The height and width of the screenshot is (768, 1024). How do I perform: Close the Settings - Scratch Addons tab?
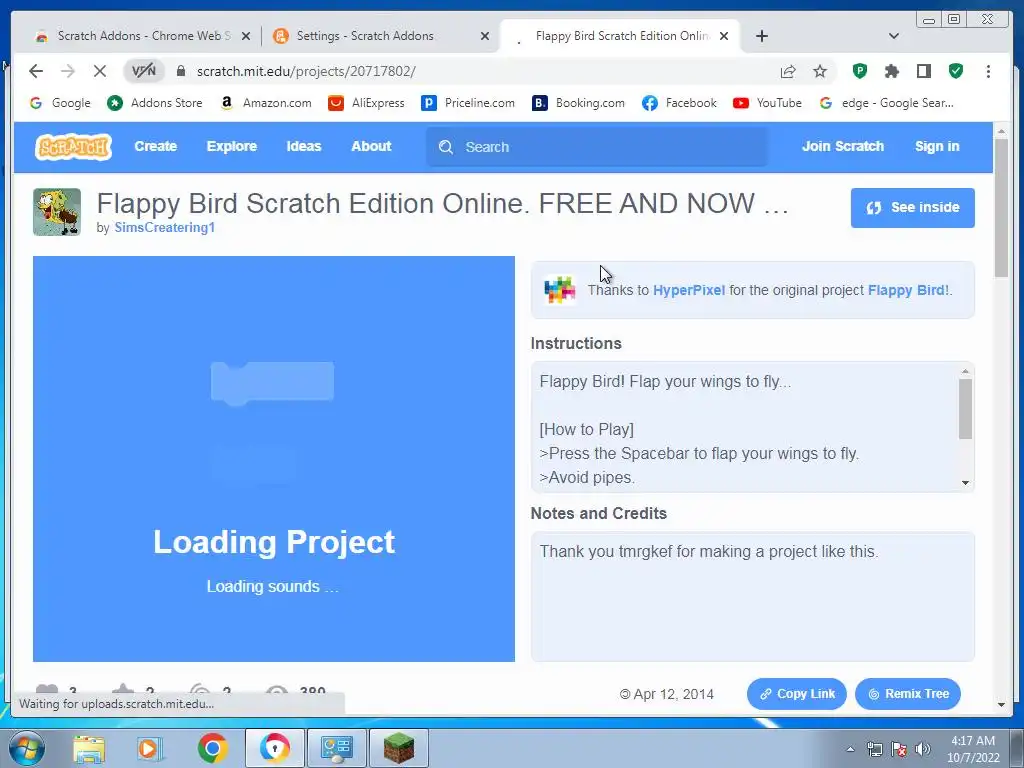[x=485, y=37]
